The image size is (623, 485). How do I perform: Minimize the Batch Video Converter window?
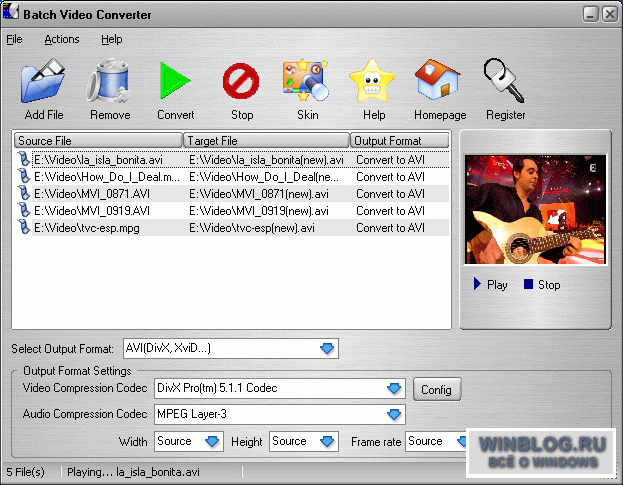591,14
